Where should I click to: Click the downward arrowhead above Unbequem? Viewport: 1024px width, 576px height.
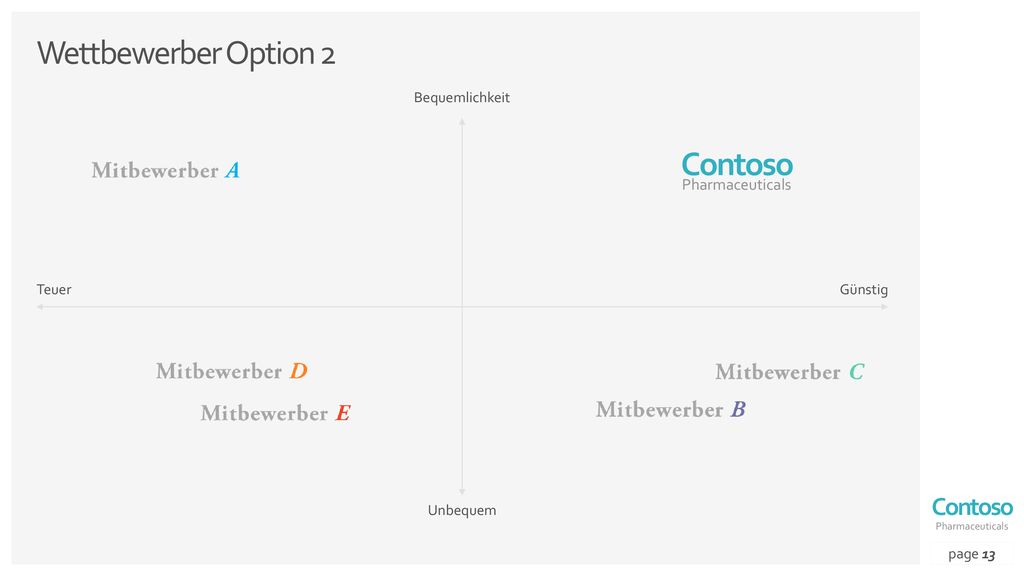462,491
